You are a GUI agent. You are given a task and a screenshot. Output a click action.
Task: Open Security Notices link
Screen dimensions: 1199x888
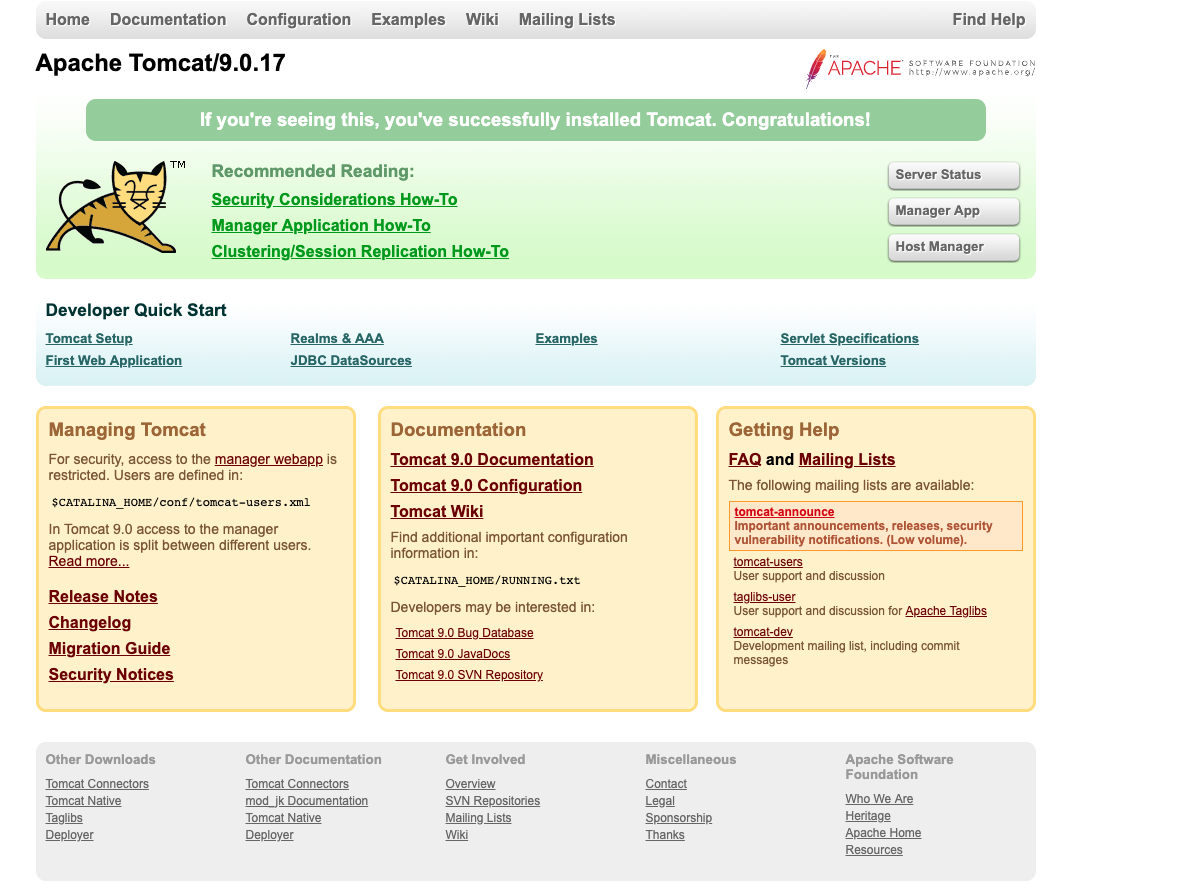coord(111,675)
